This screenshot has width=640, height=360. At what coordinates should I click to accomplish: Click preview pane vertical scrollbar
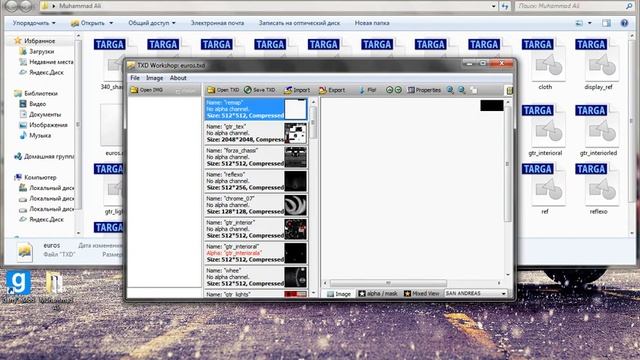[508, 163]
